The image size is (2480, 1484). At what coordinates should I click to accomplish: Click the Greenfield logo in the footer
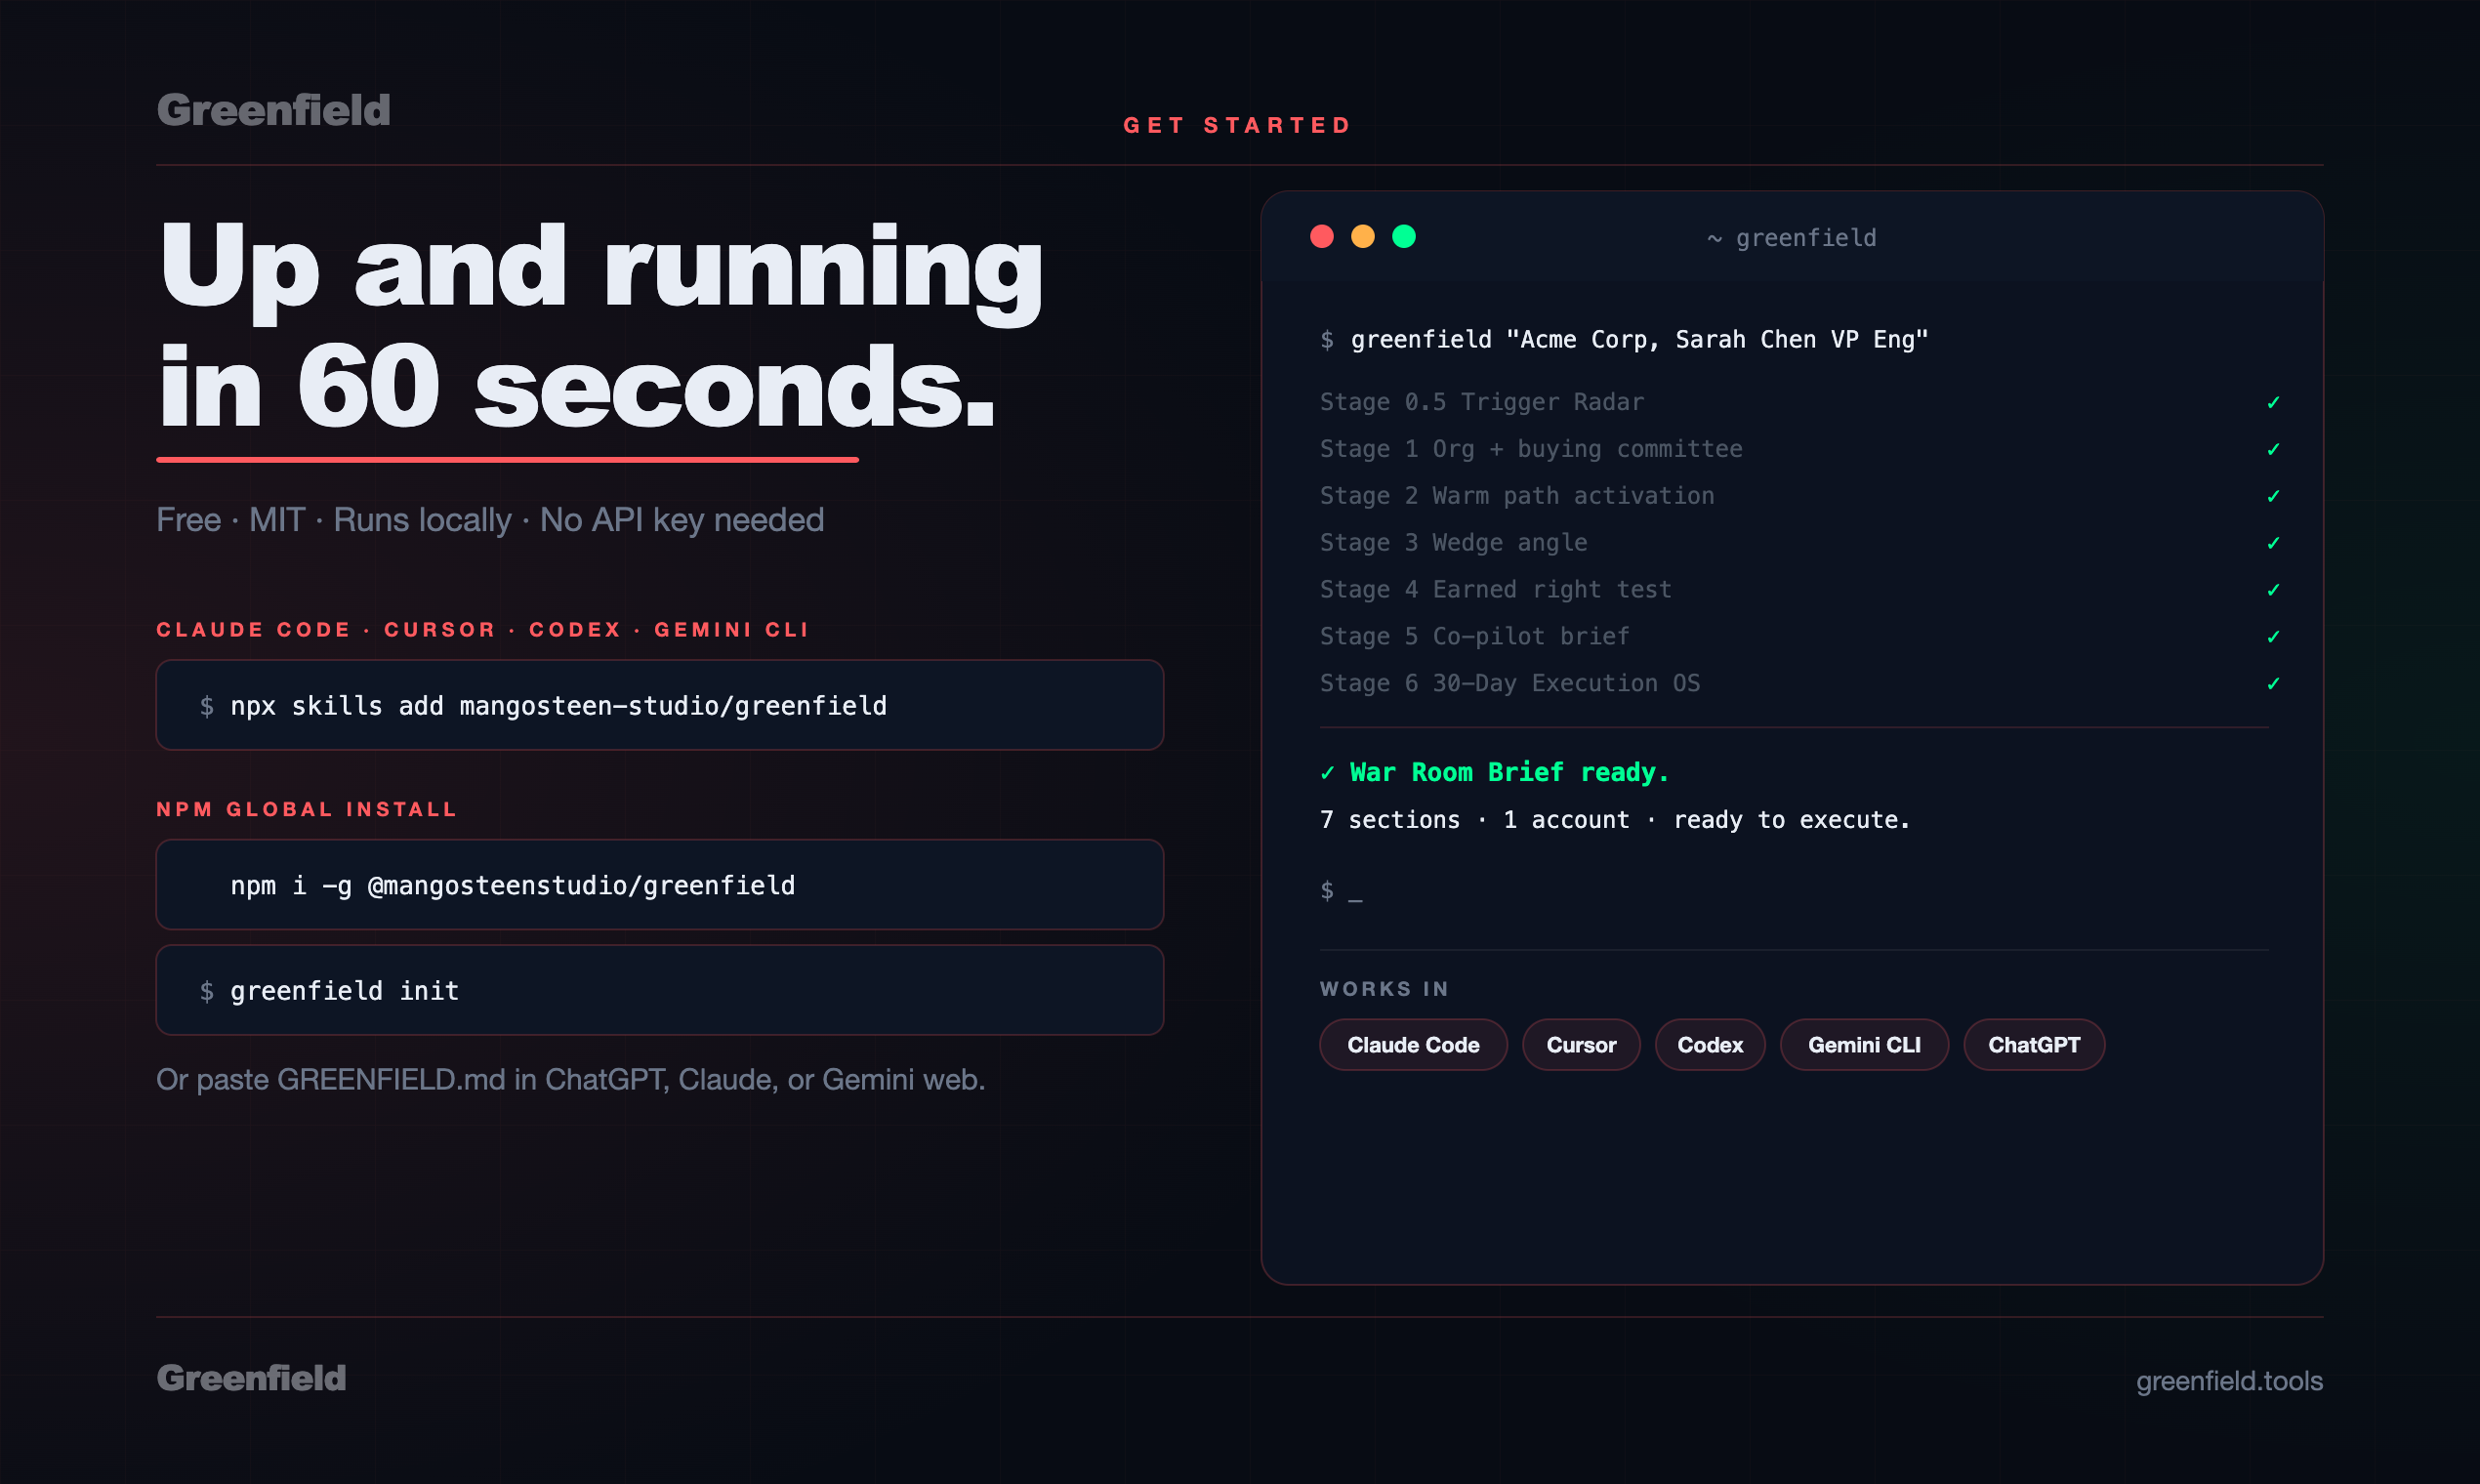click(x=251, y=1378)
